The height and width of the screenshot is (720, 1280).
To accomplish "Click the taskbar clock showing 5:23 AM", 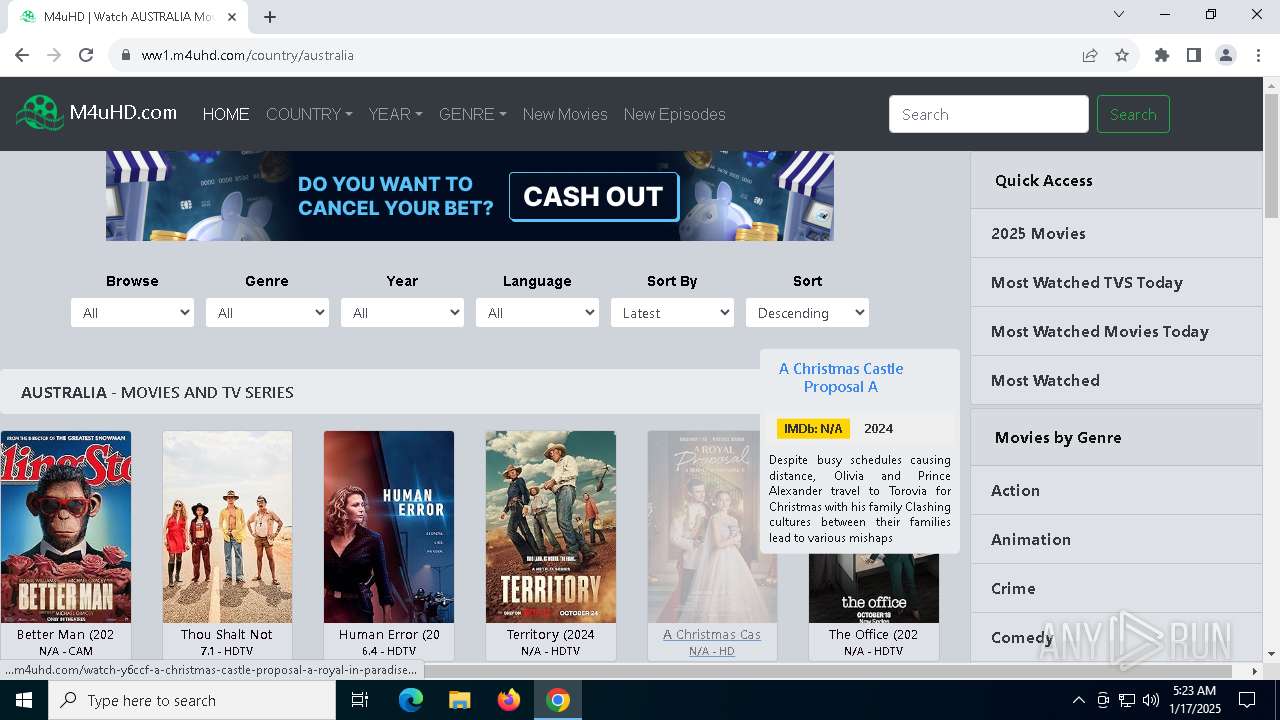I will coord(1194,700).
